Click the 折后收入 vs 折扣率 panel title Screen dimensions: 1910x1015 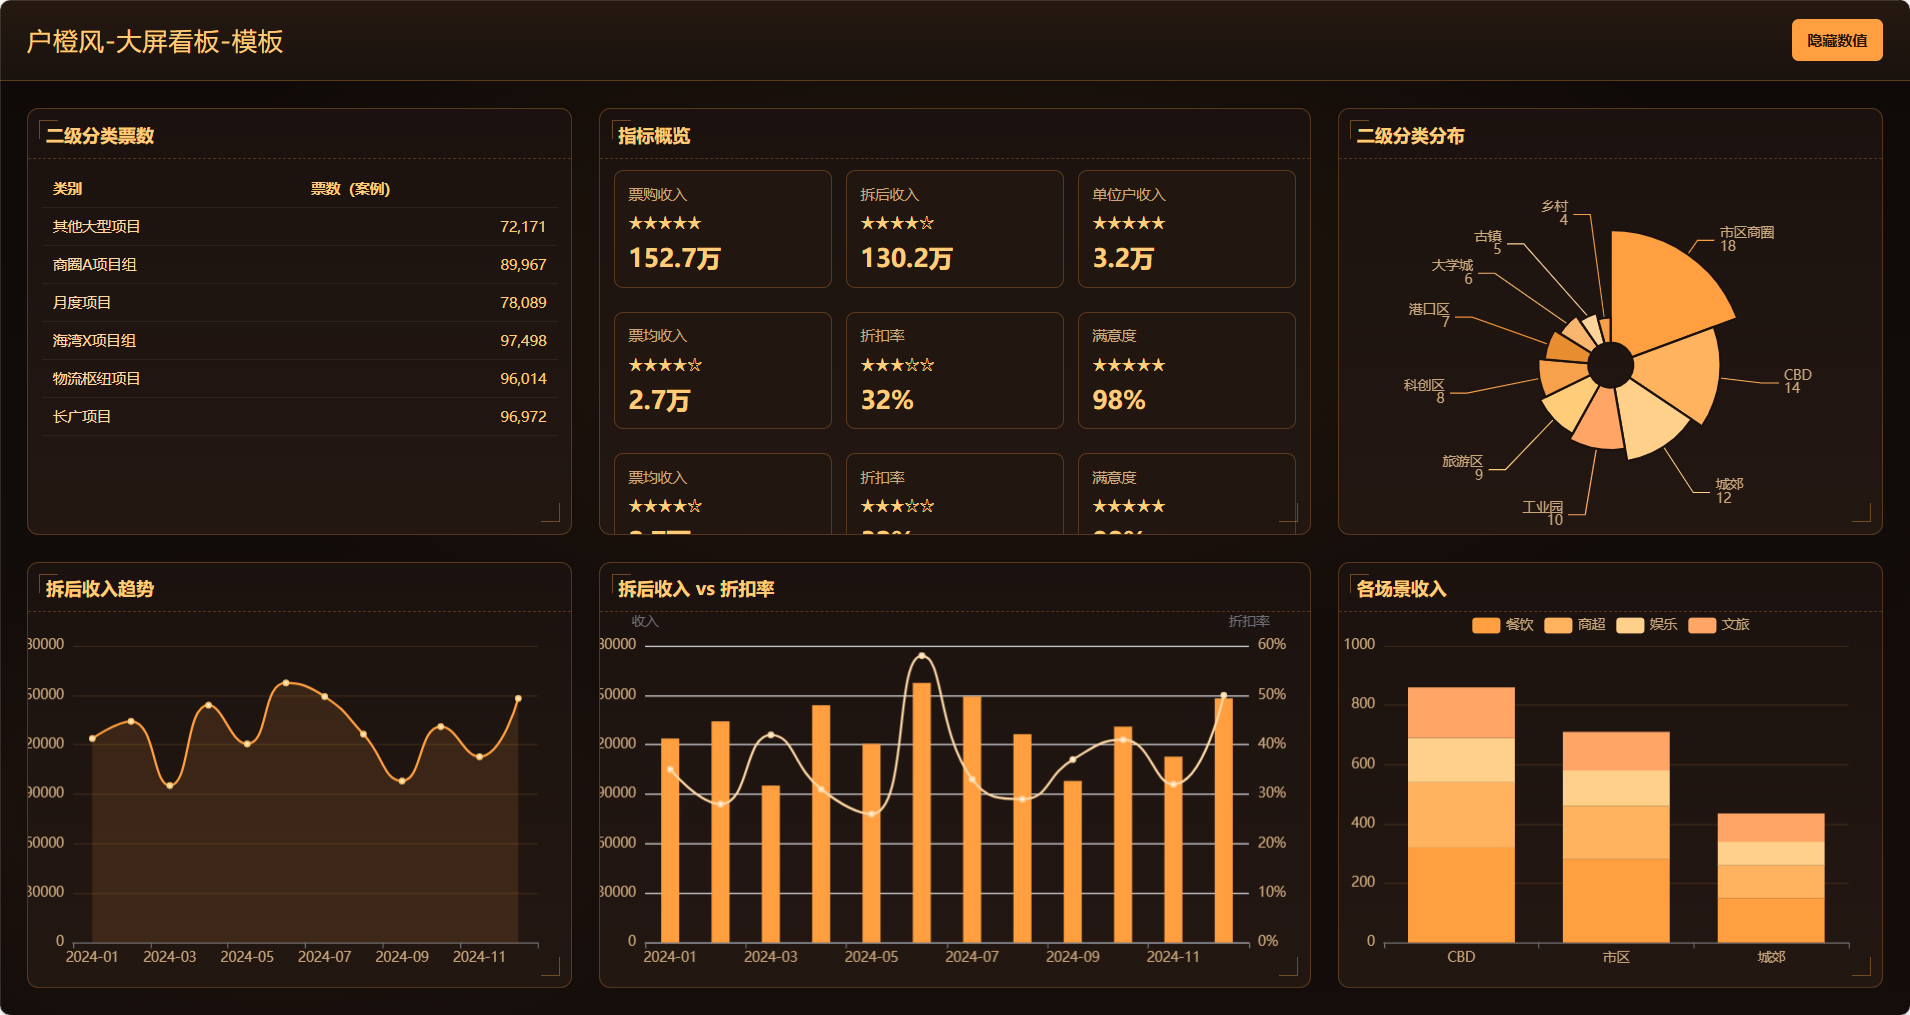click(x=696, y=589)
